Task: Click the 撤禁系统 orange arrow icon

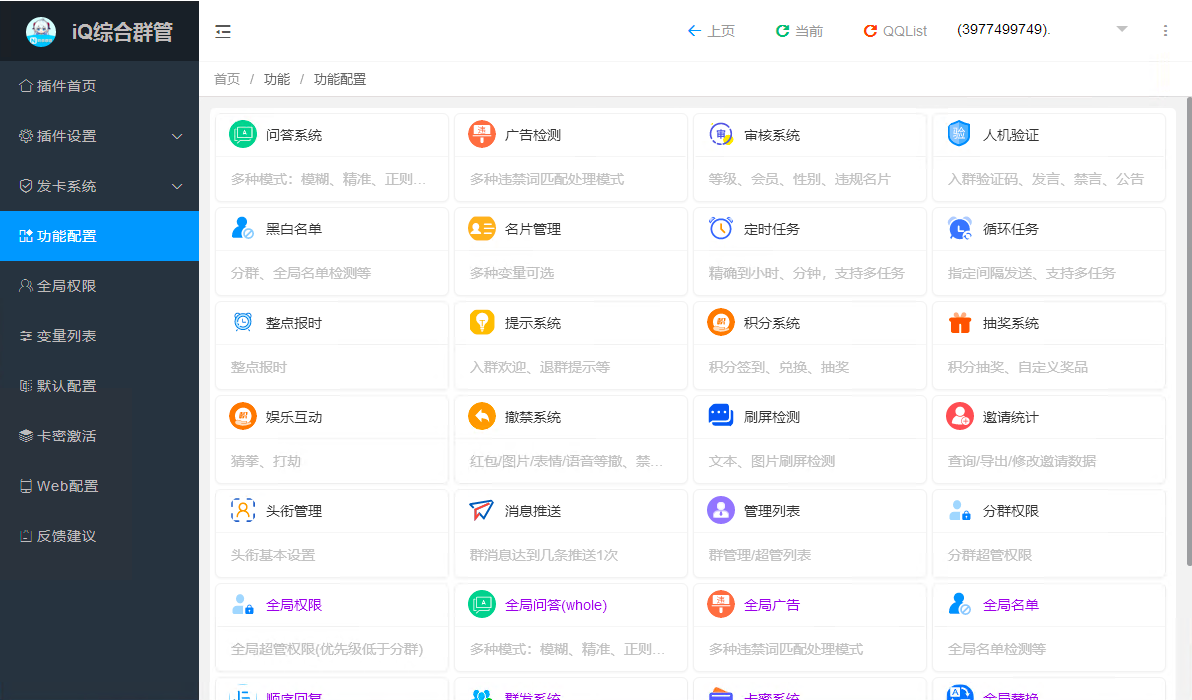Action: click(482, 416)
